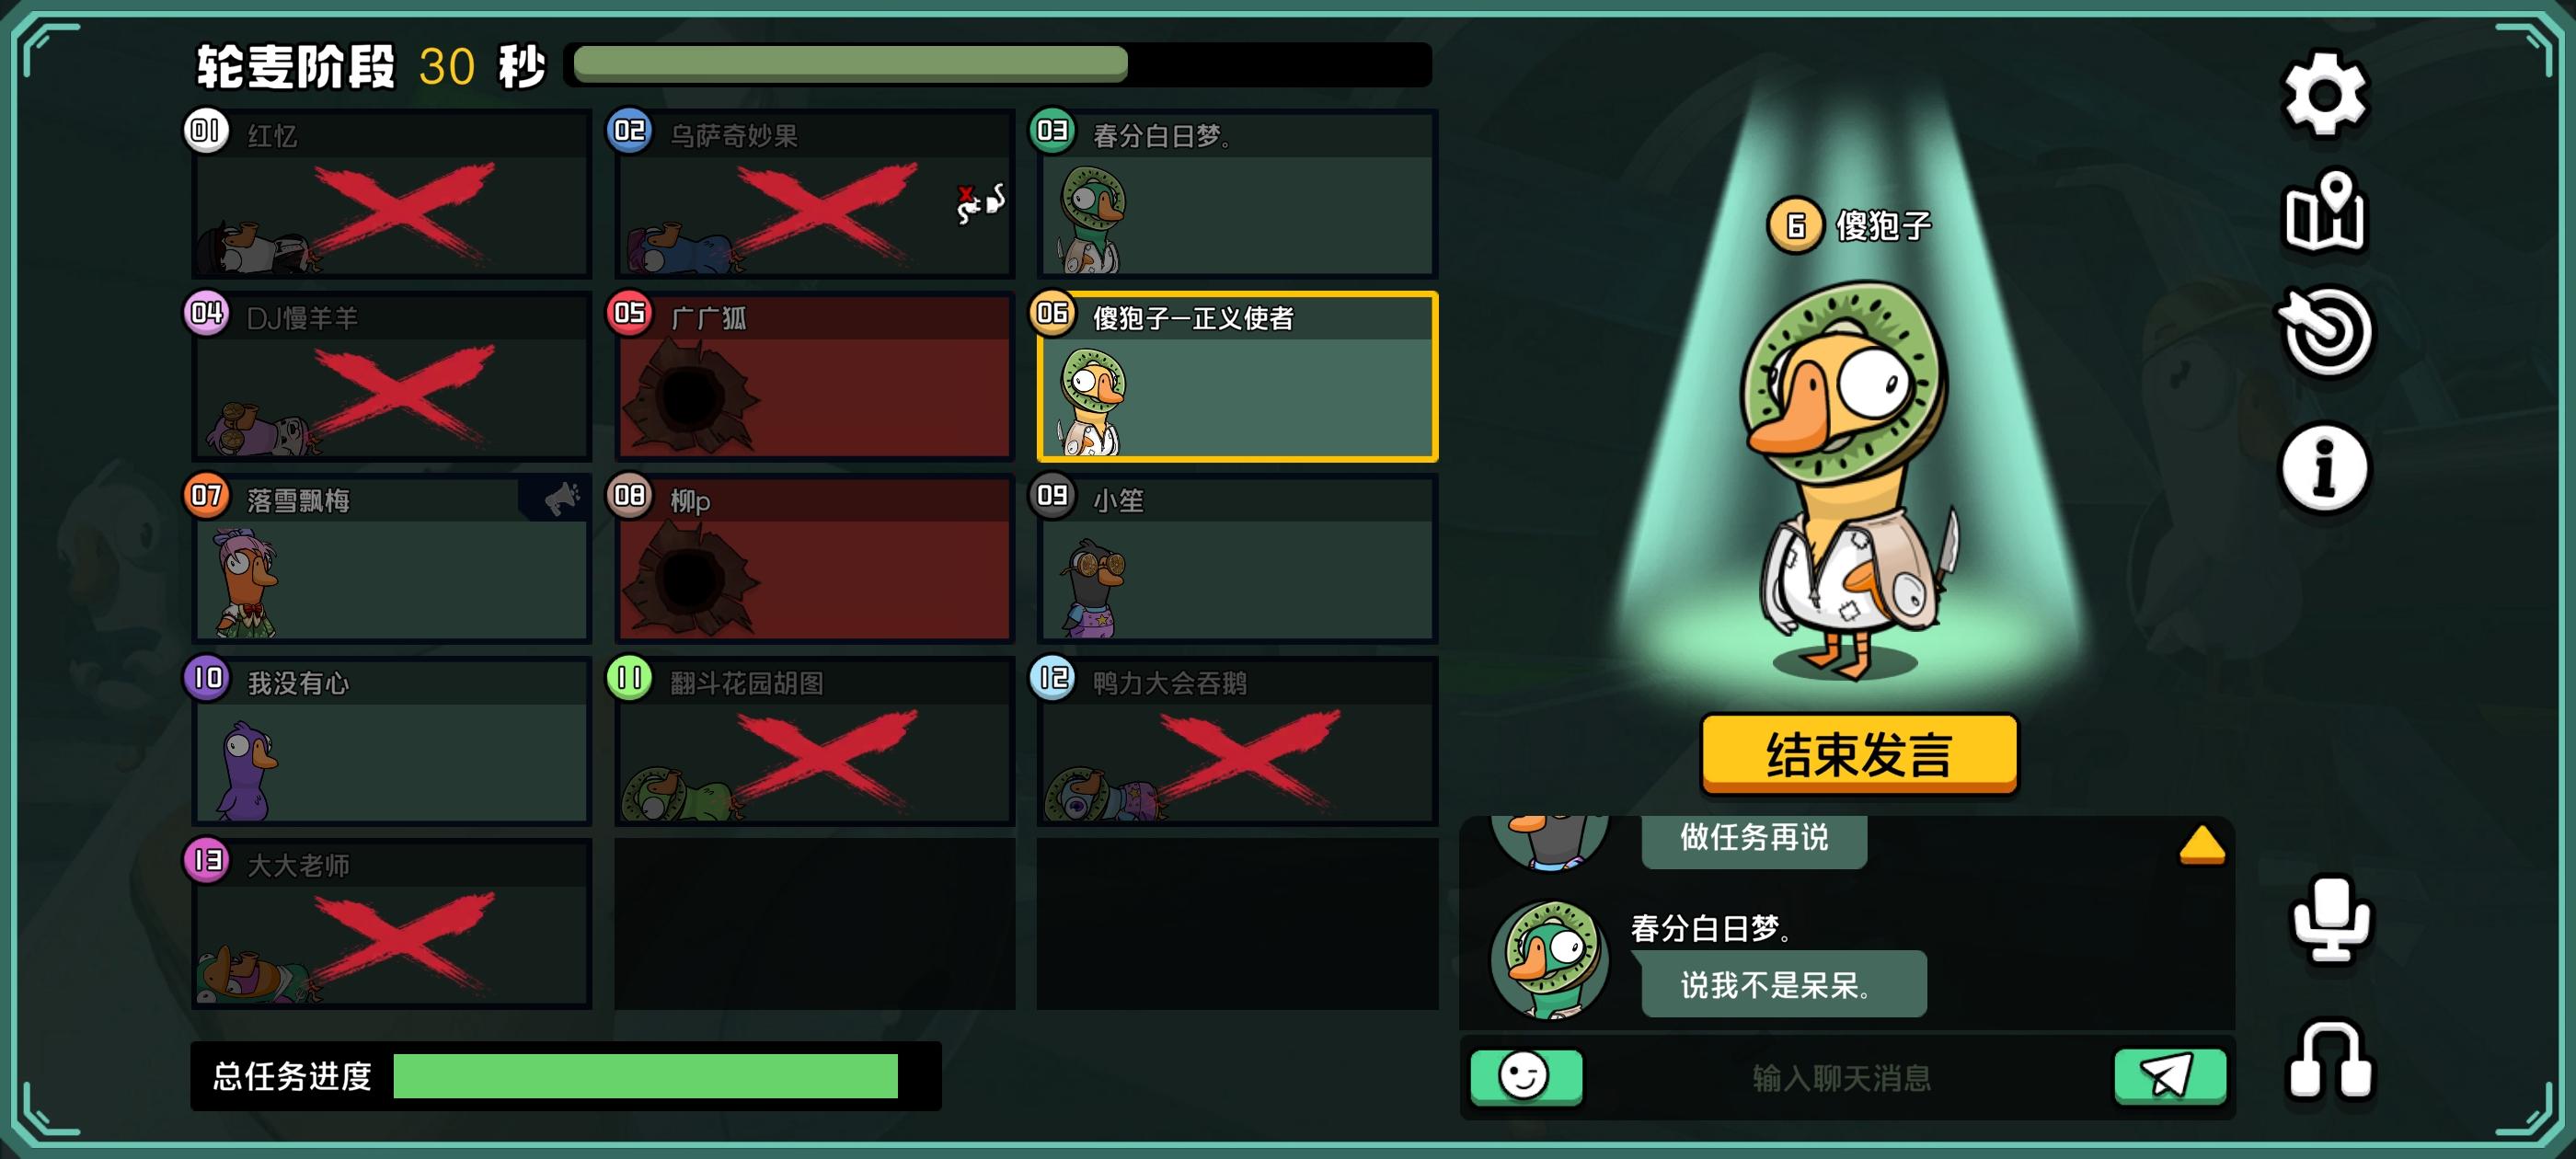This screenshot has height=1159, width=2576.
Task: Click the chat input field 输入聊天消息
Action: (x=1842, y=1077)
